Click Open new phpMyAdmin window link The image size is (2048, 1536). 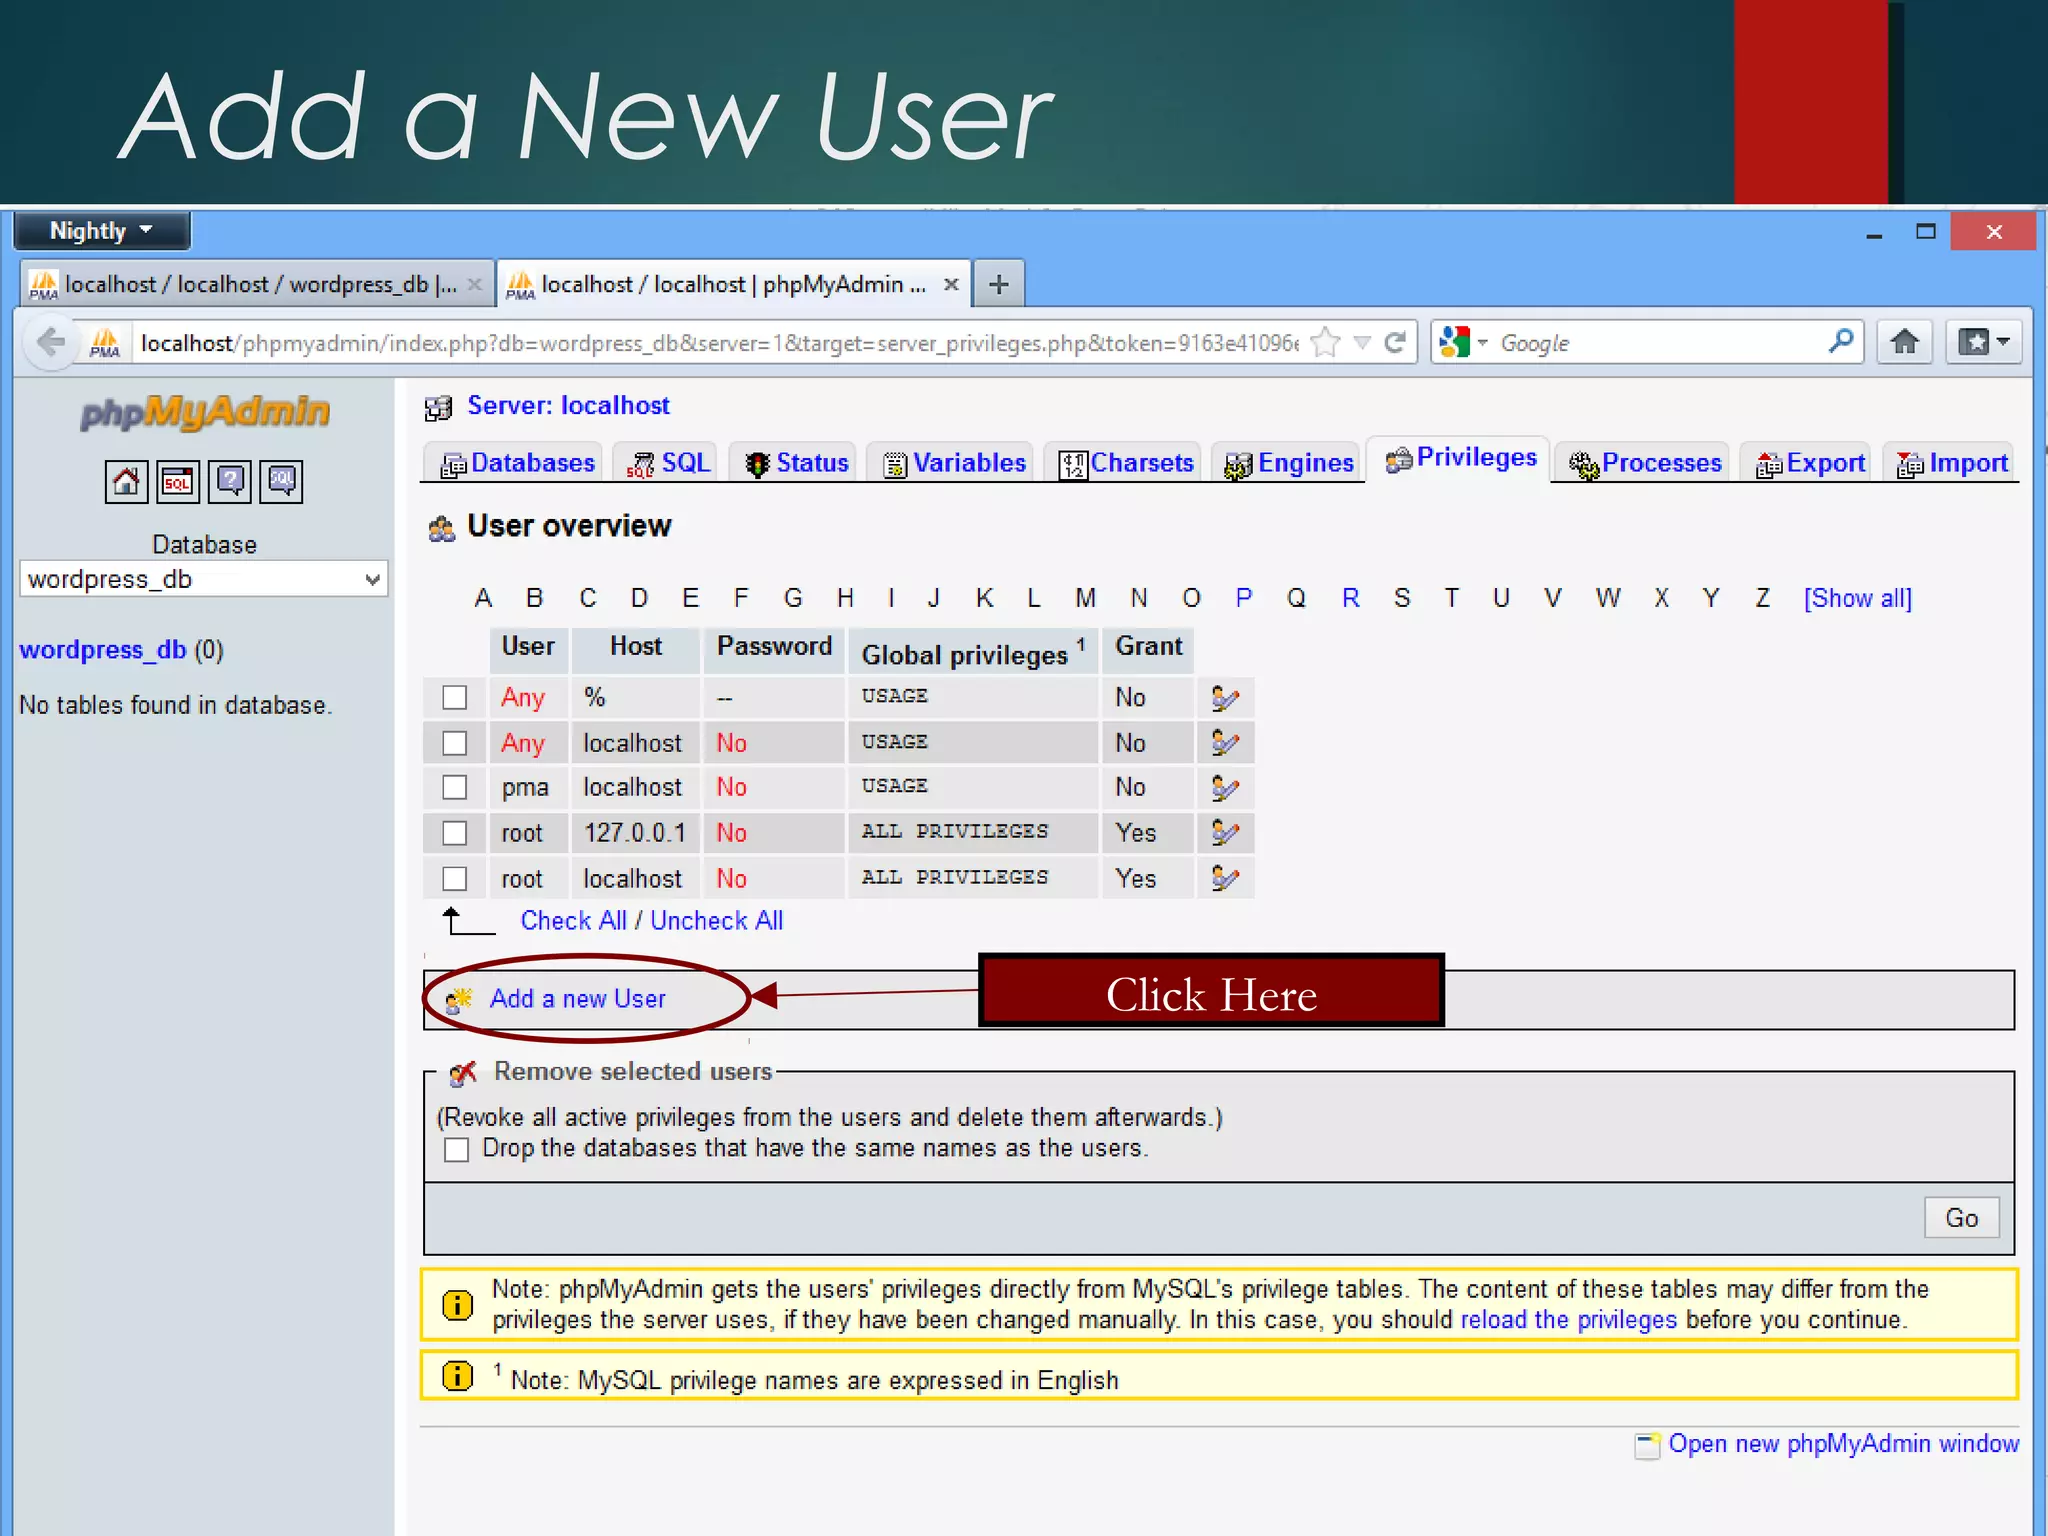1844,1444
